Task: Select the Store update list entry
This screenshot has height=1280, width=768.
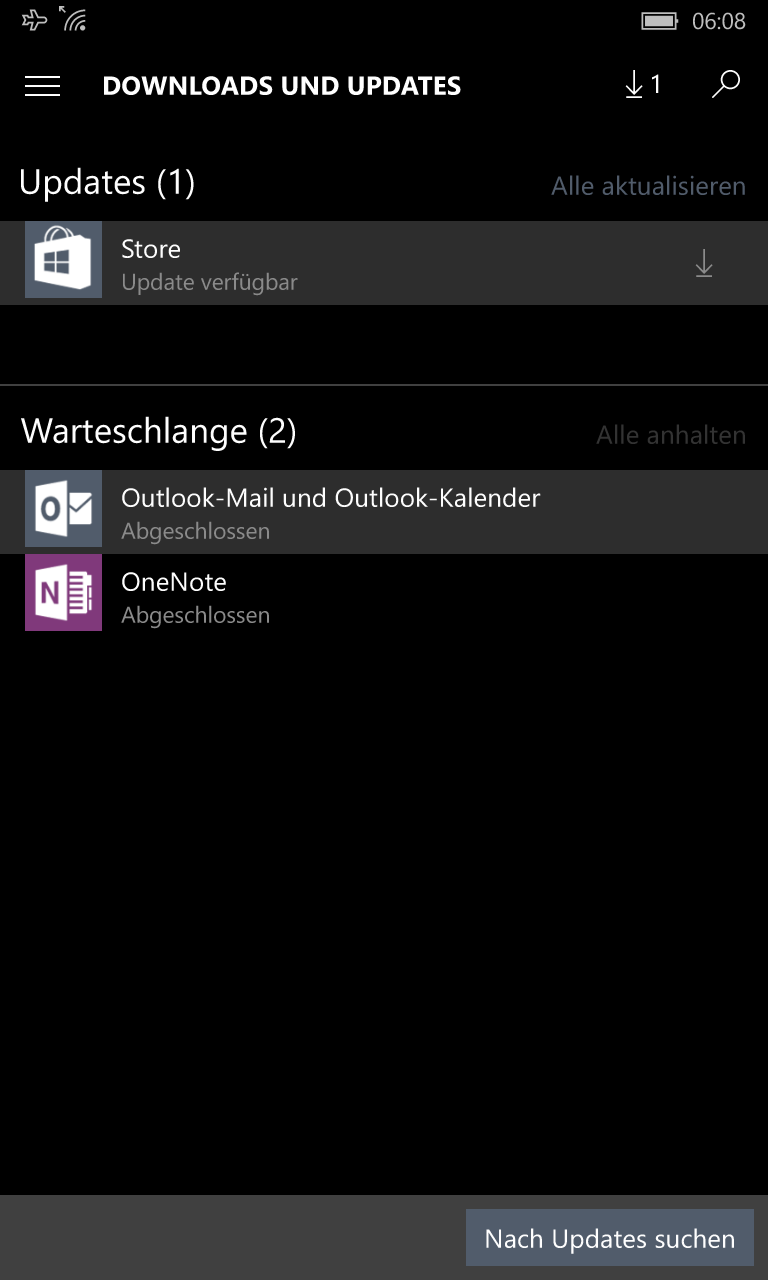Action: coord(384,263)
